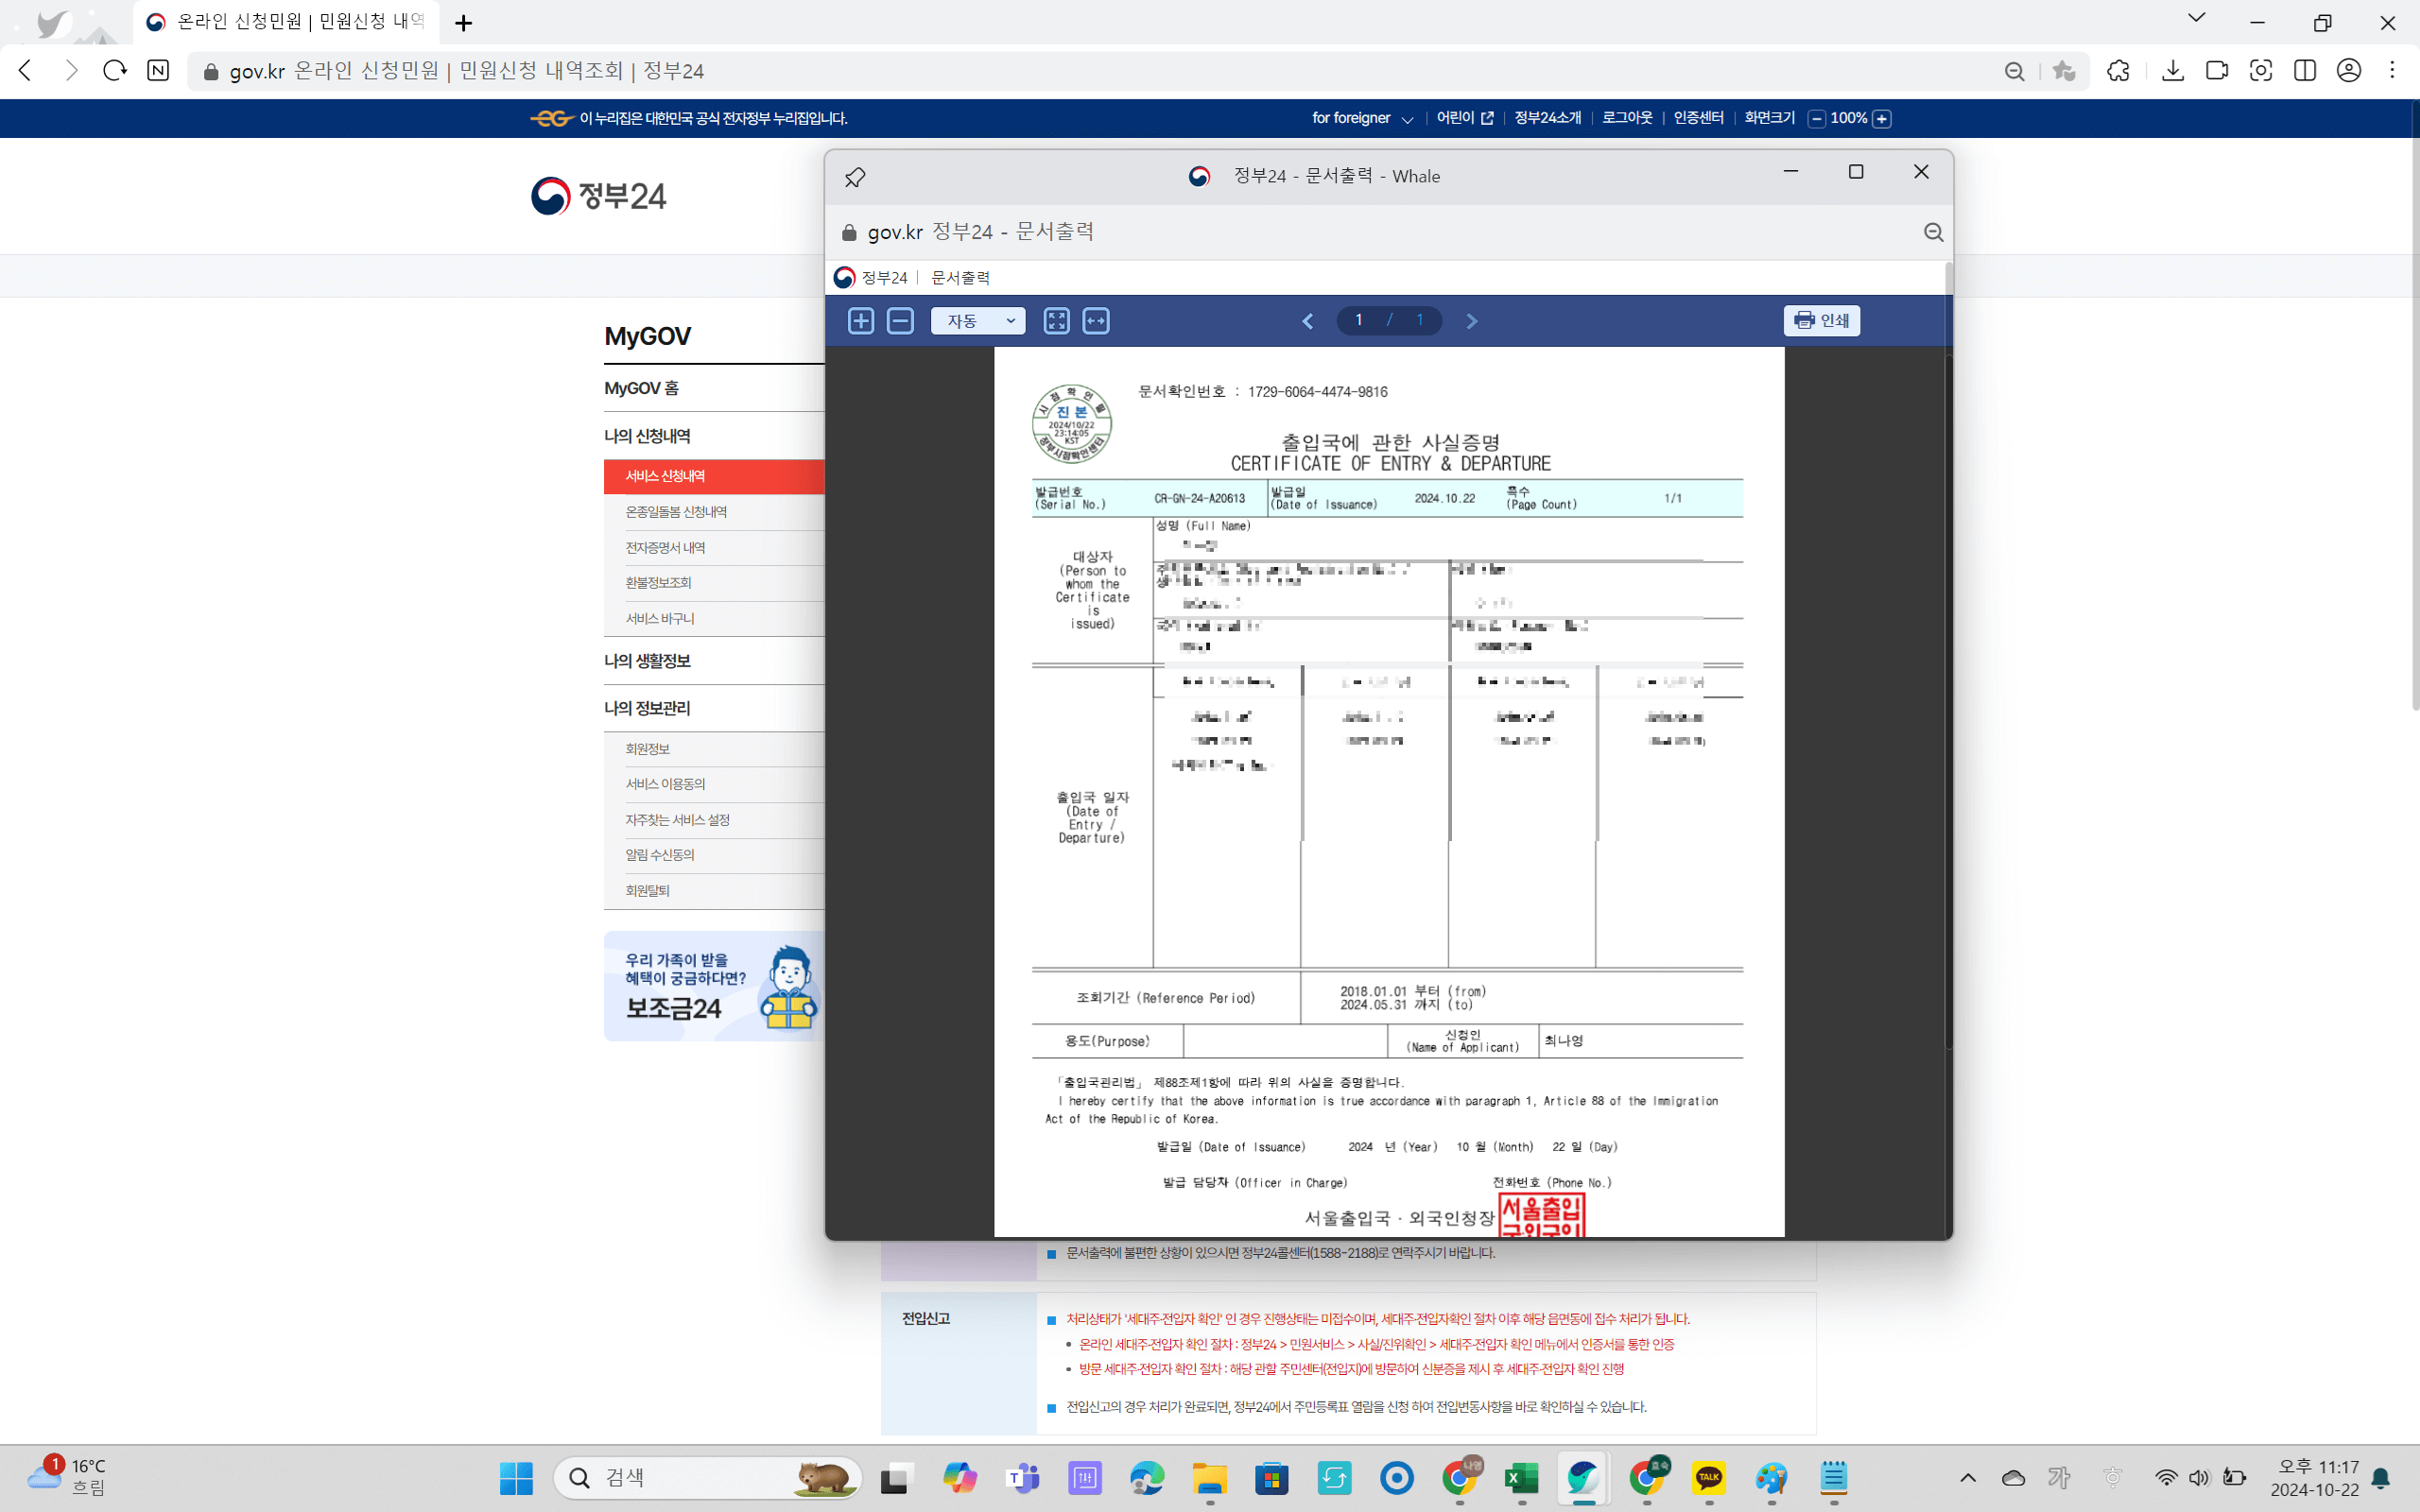Open KakaoTalk from the taskbar
This screenshot has height=1512, width=2420.
point(1708,1477)
